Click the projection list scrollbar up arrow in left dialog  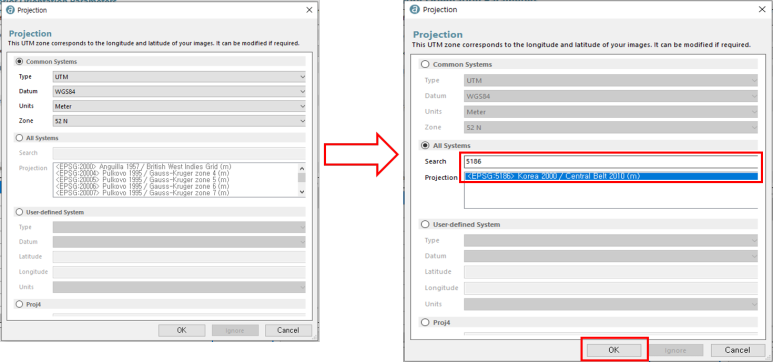(x=301, y=167)
